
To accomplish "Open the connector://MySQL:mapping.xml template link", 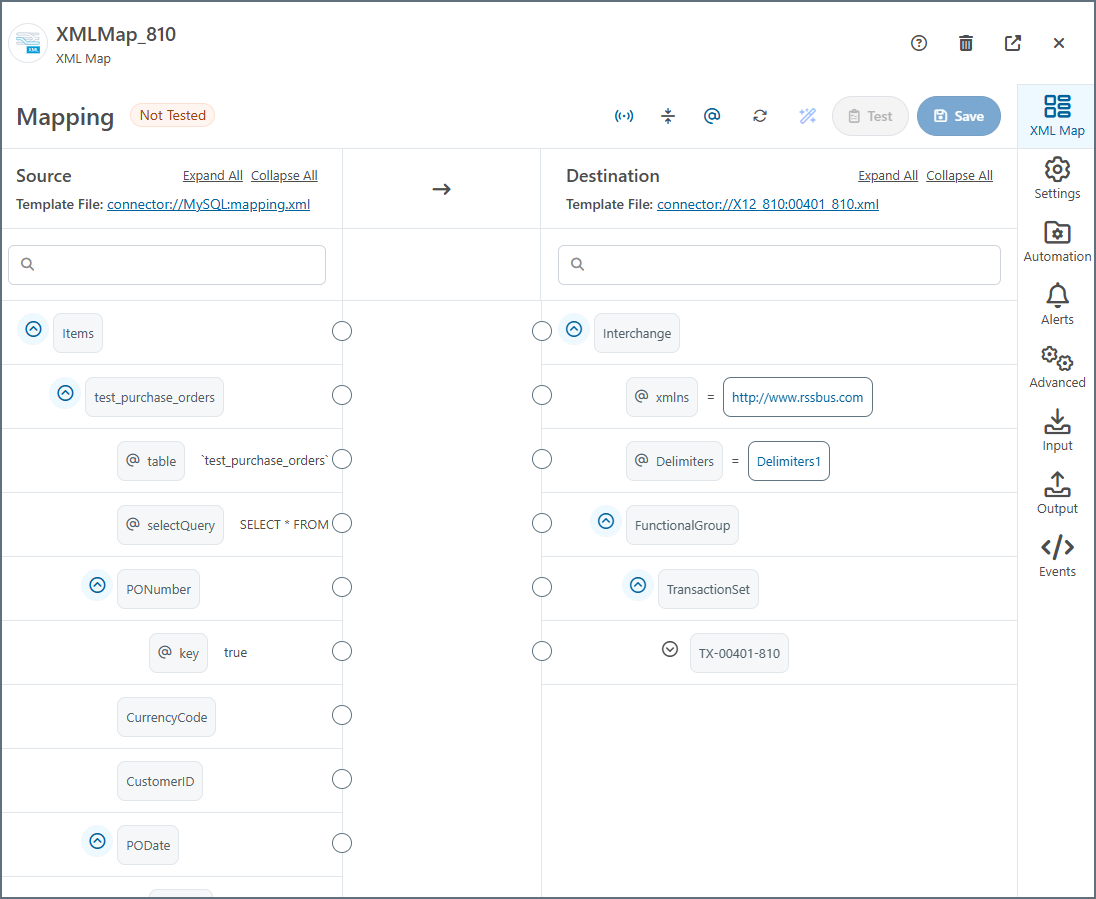I will pos(208,204).
